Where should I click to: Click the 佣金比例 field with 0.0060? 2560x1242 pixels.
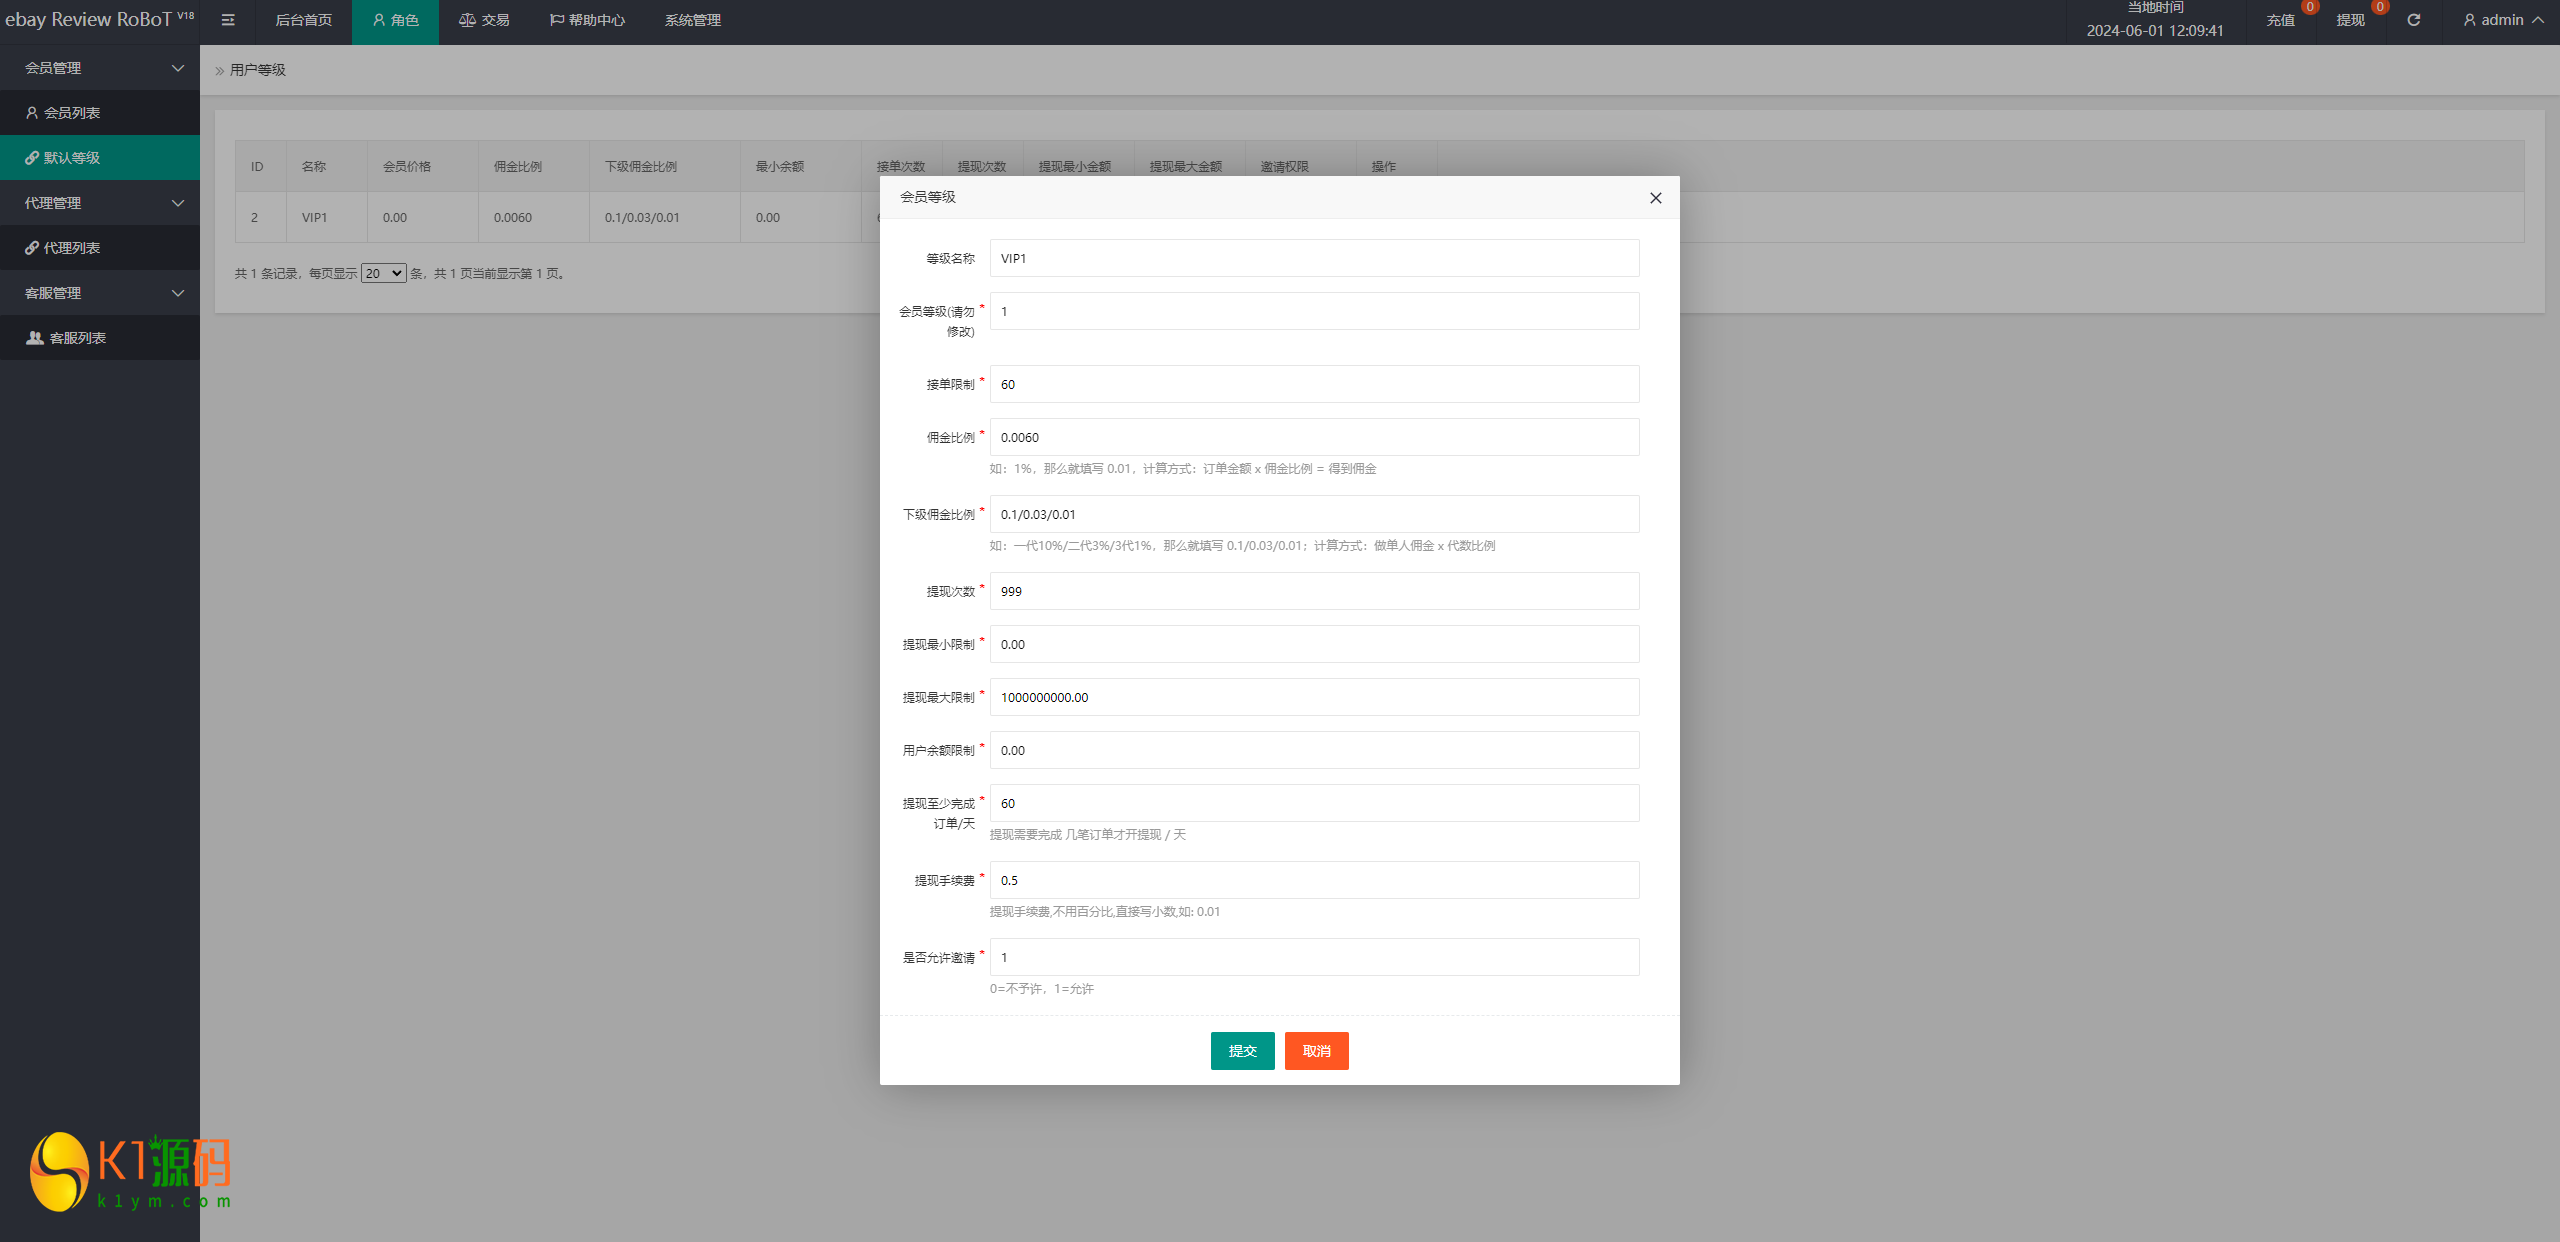[1314, 437]
